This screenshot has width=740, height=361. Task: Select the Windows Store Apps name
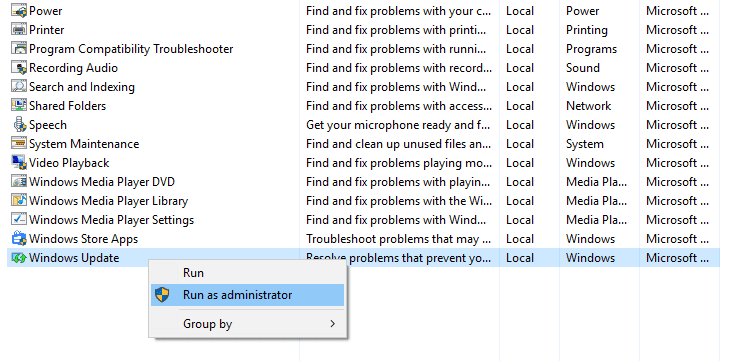[x=84, y=239]
